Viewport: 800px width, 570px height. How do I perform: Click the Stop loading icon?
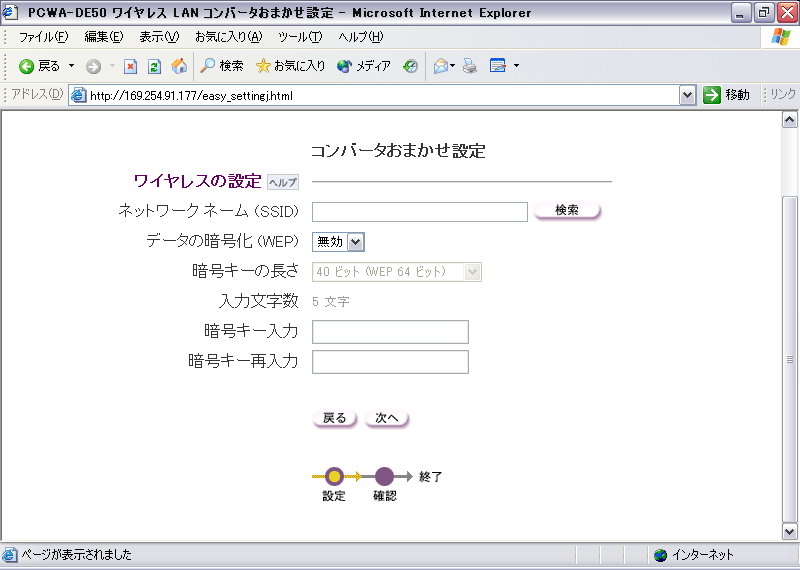pos(131,66)
